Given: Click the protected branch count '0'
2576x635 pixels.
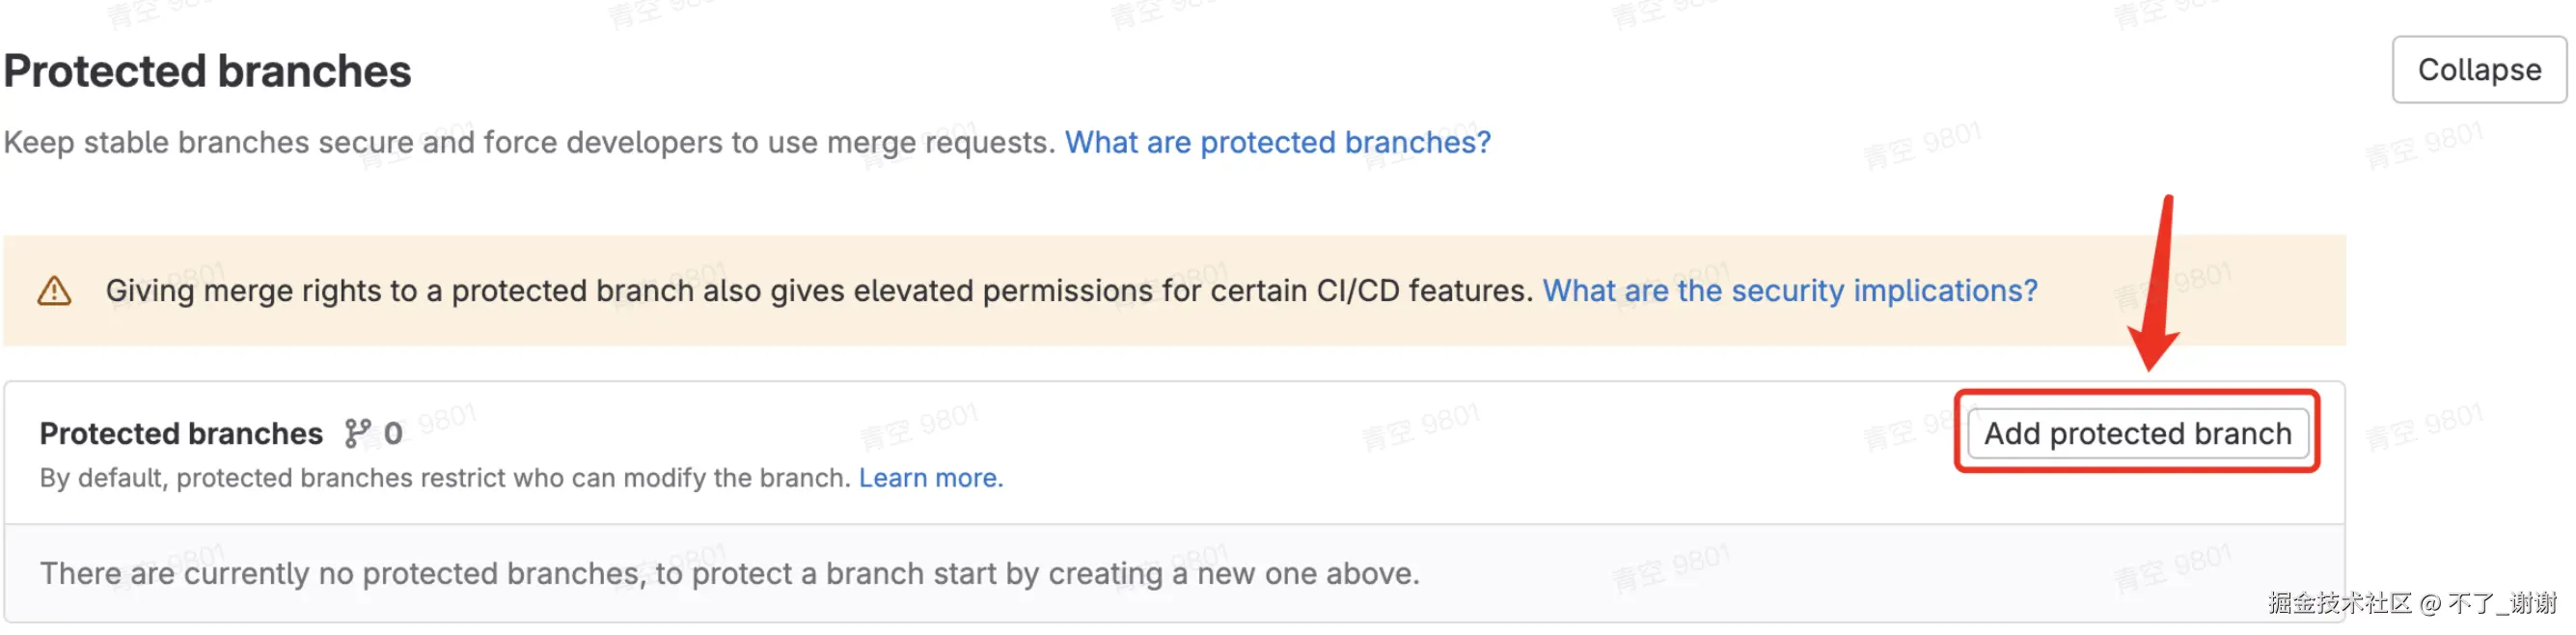Looking at the screenshot, I should coord(393,433).
